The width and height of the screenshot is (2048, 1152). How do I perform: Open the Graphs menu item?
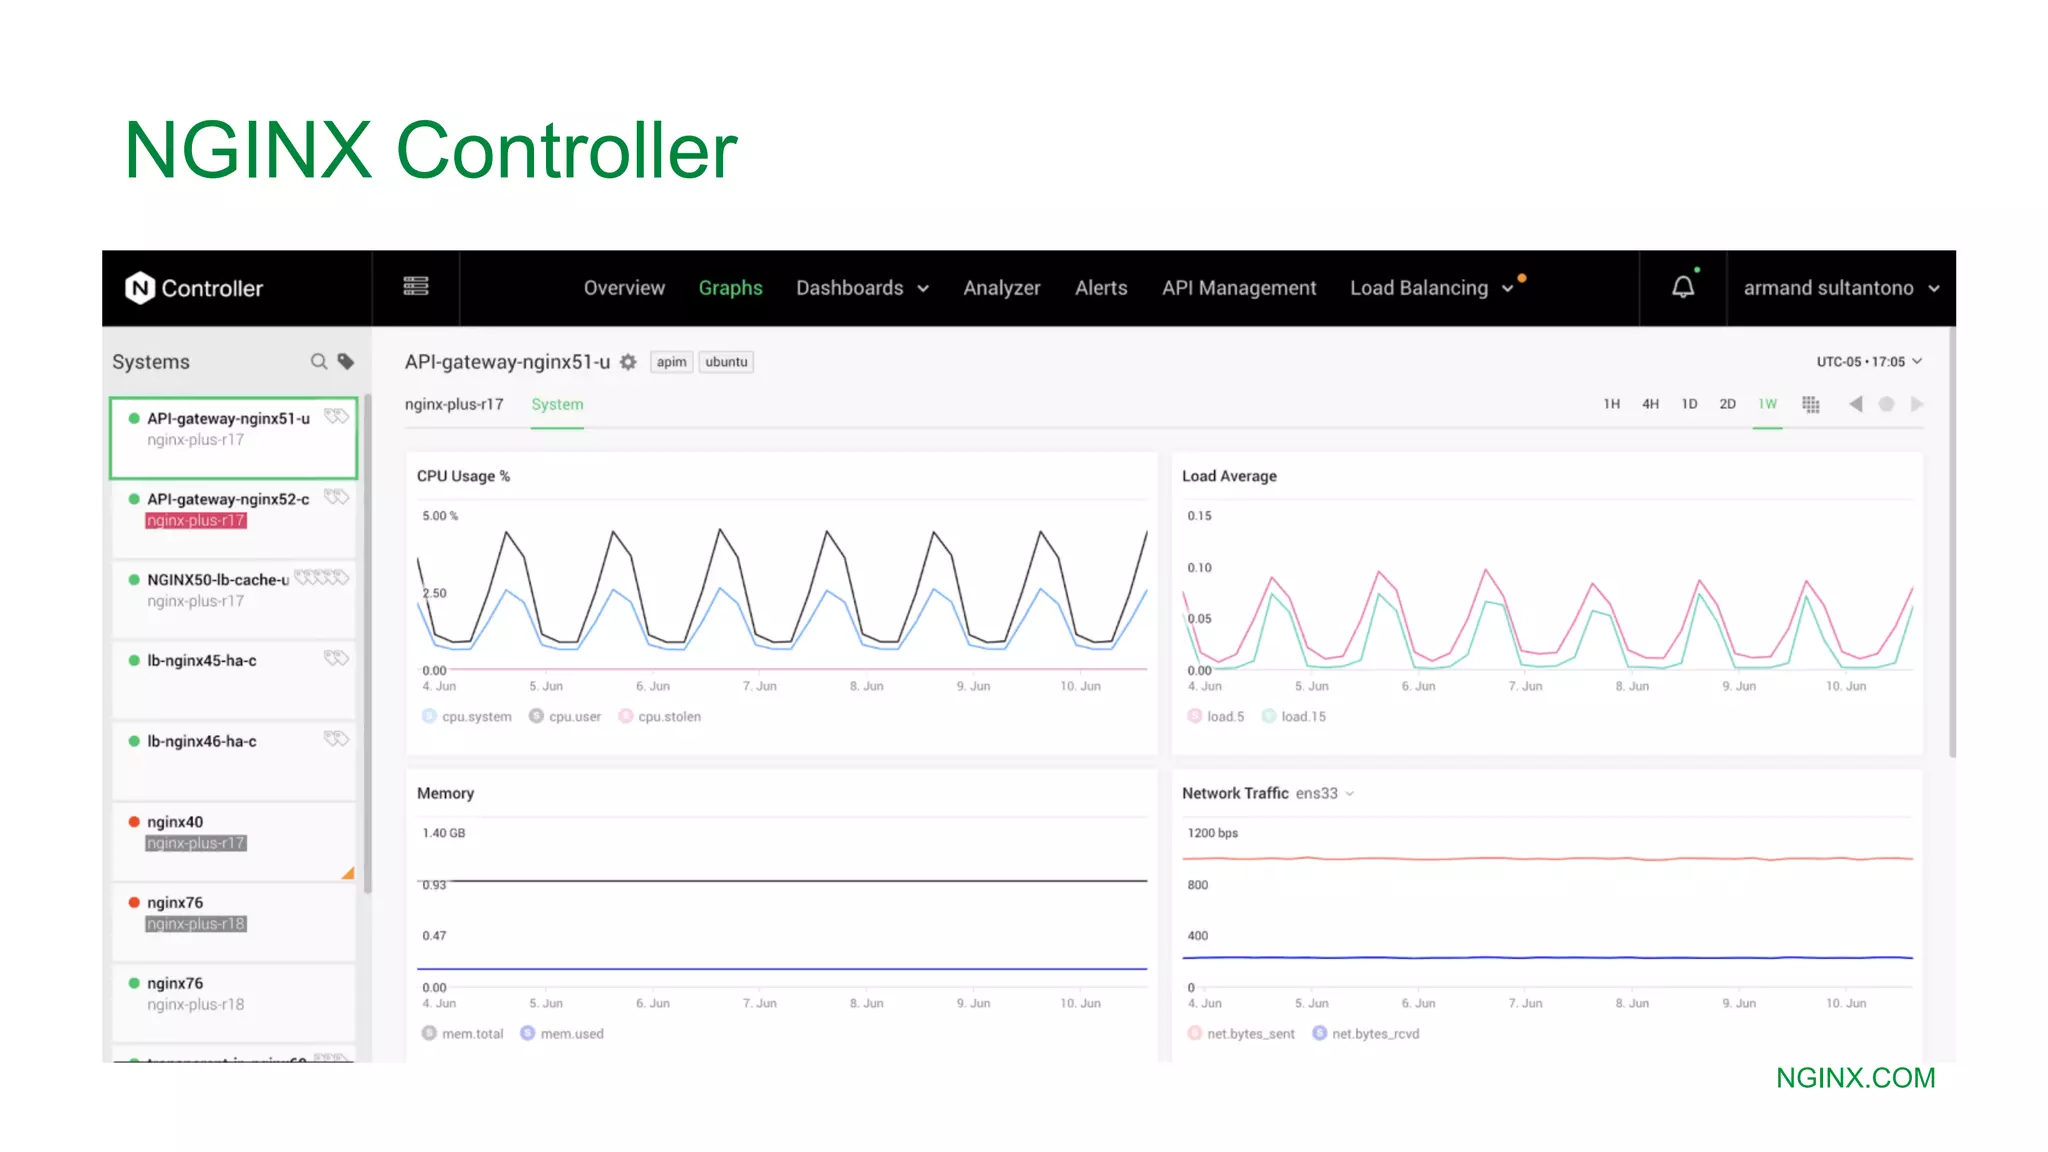[x=730, y=288]
